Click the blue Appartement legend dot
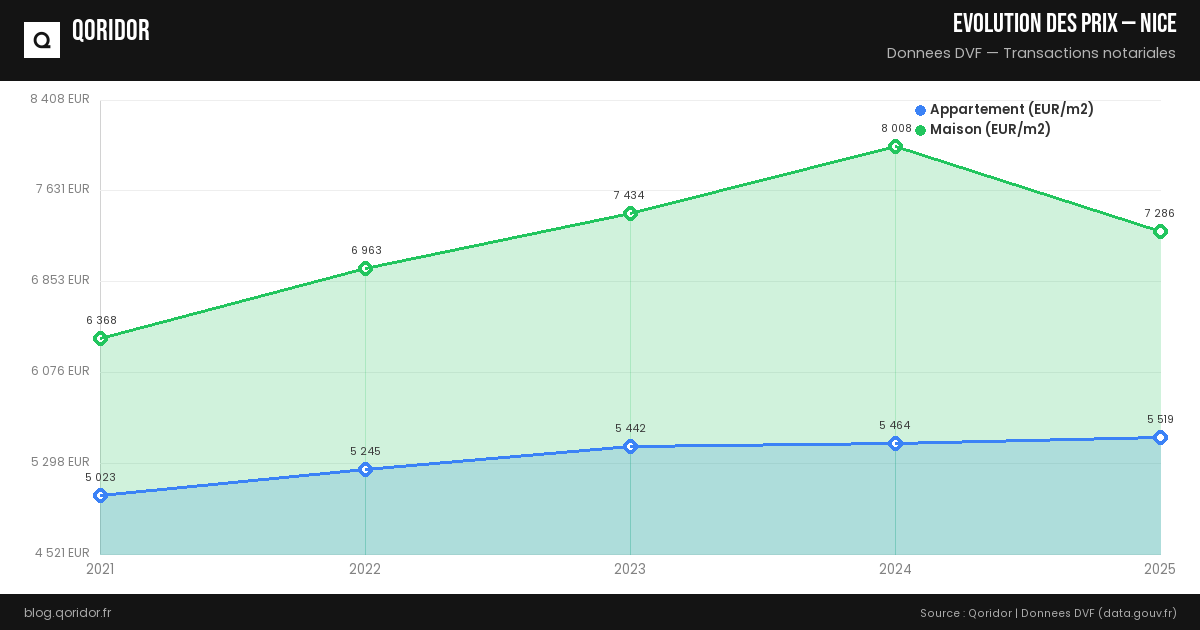Image resolution: width=1200 pixels, height=630 pixels. point(920,110)
